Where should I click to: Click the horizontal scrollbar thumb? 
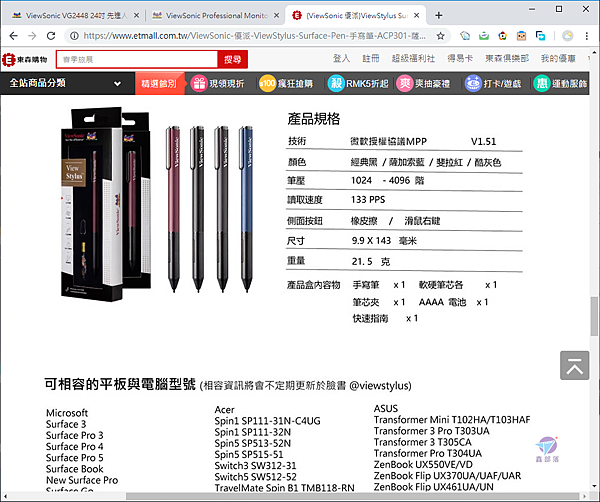point(352,496)
